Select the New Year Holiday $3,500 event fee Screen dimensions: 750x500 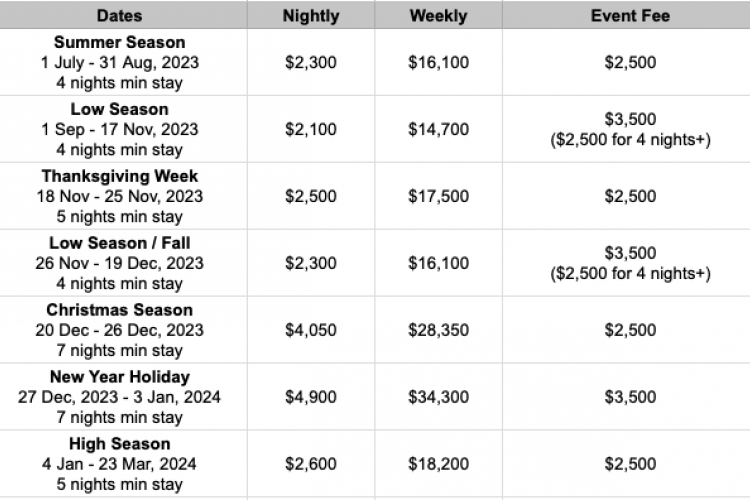[630, 397]
